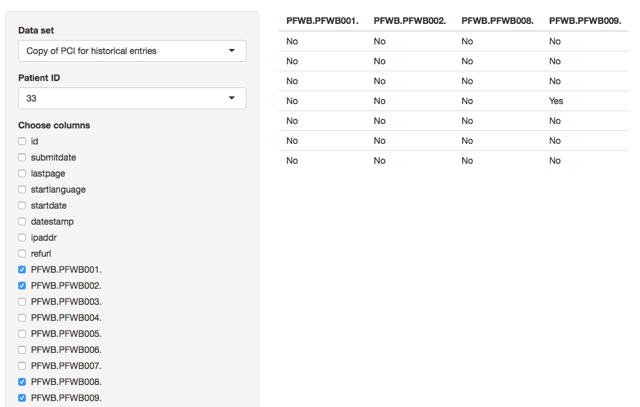Open the Patient ID dropdown

pos(132,99)
